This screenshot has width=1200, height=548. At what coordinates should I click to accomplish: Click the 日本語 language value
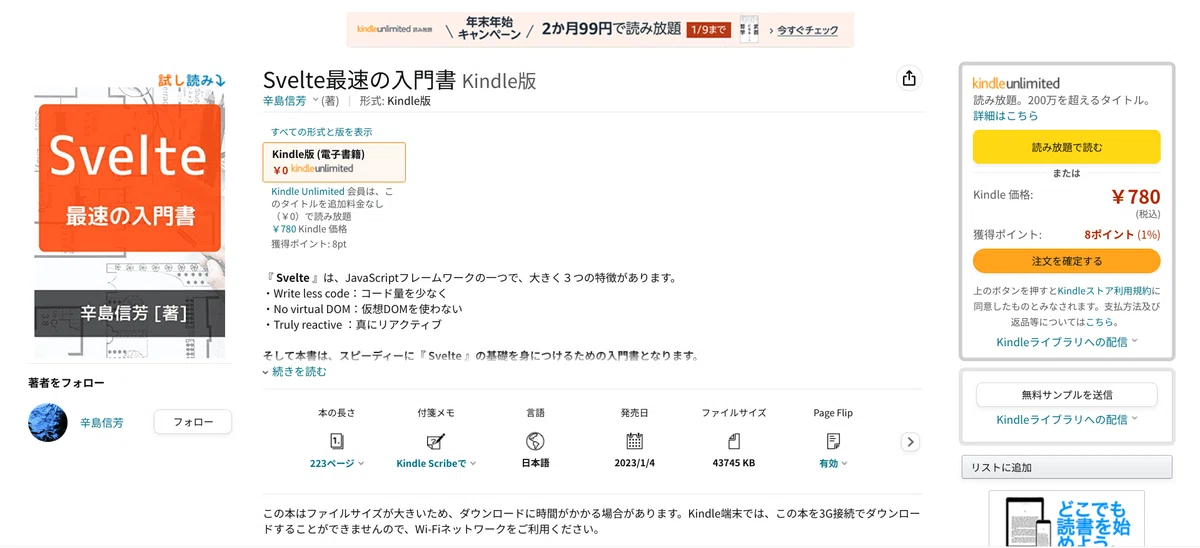coord(535,463)
